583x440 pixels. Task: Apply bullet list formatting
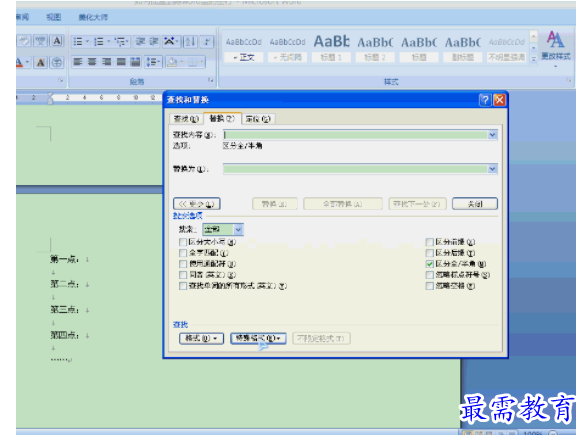click(77, 41)
